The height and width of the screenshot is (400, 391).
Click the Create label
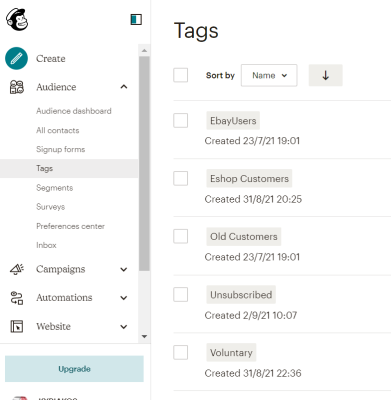pos(51,59)
